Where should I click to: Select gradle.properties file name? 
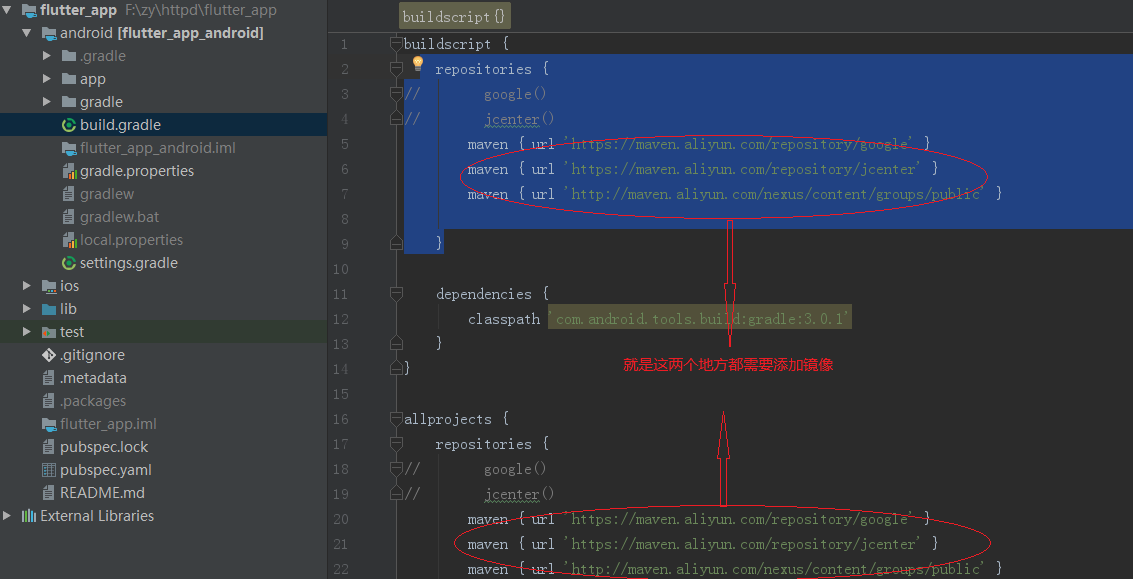pos(137,171)
